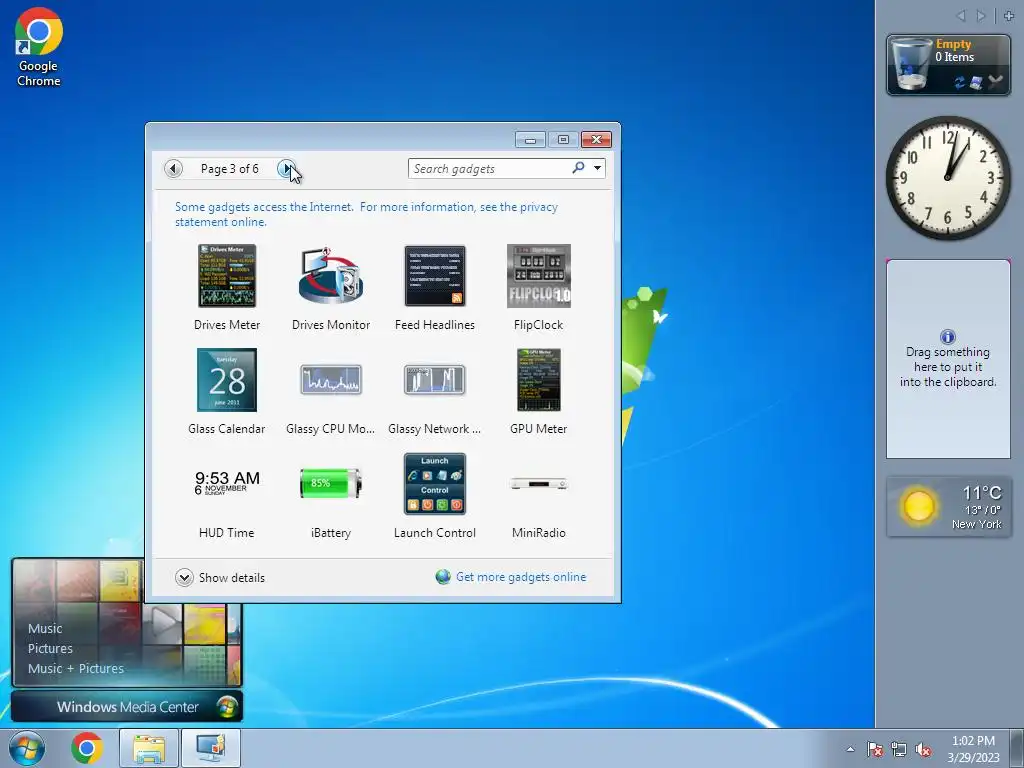Click the Page 3 of 6 label

(x=229, y=168)
